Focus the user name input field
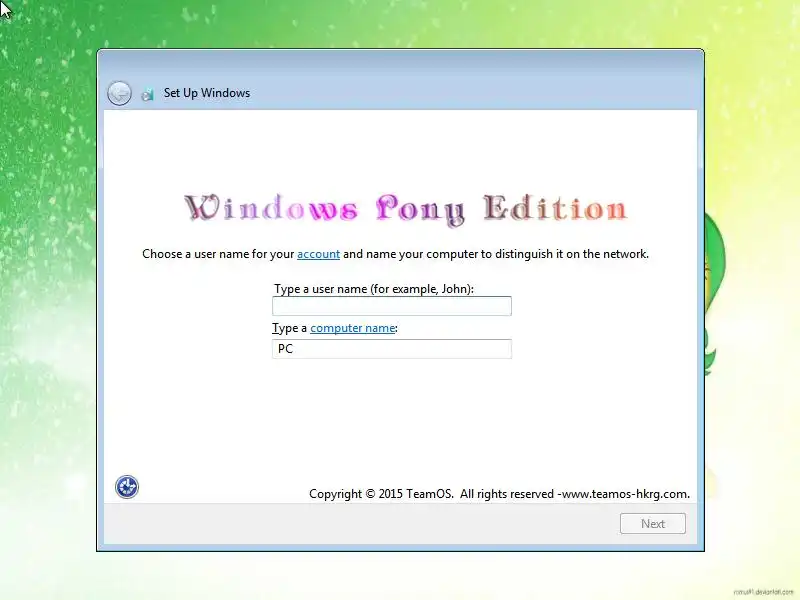The image size is (800, 600). 392,306
